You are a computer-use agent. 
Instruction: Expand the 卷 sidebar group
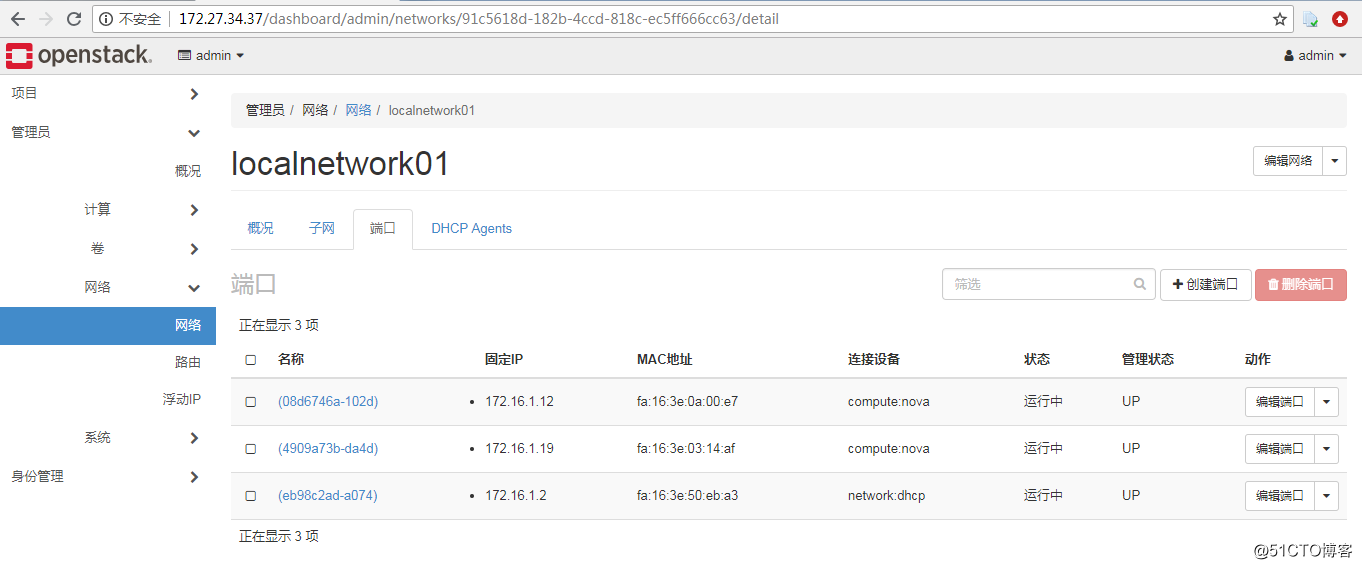pos(108,248)
